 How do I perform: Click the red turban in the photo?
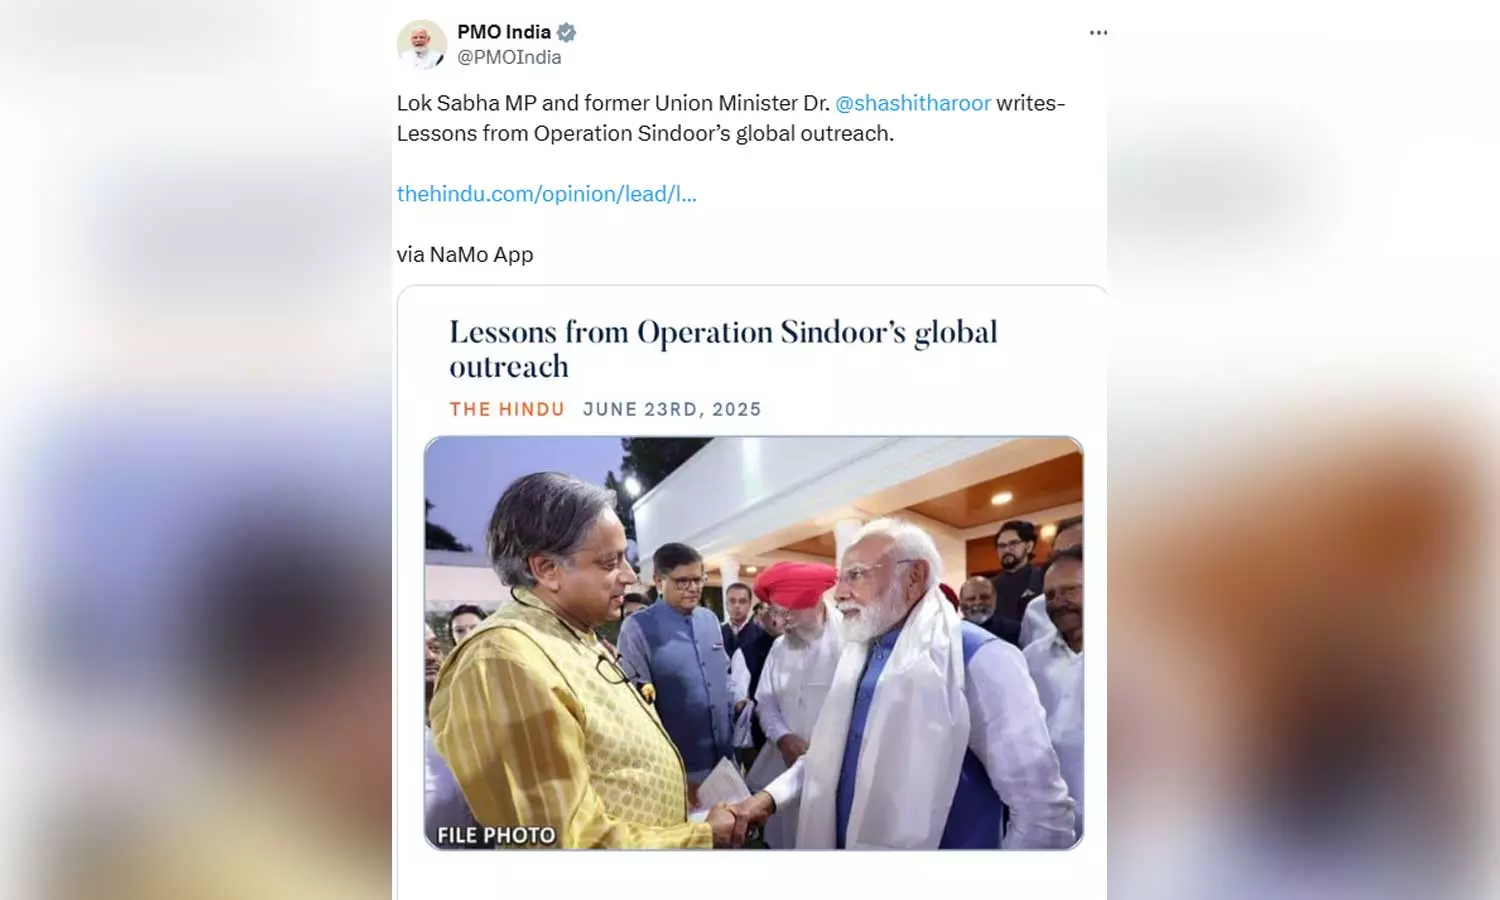[796, 585]
